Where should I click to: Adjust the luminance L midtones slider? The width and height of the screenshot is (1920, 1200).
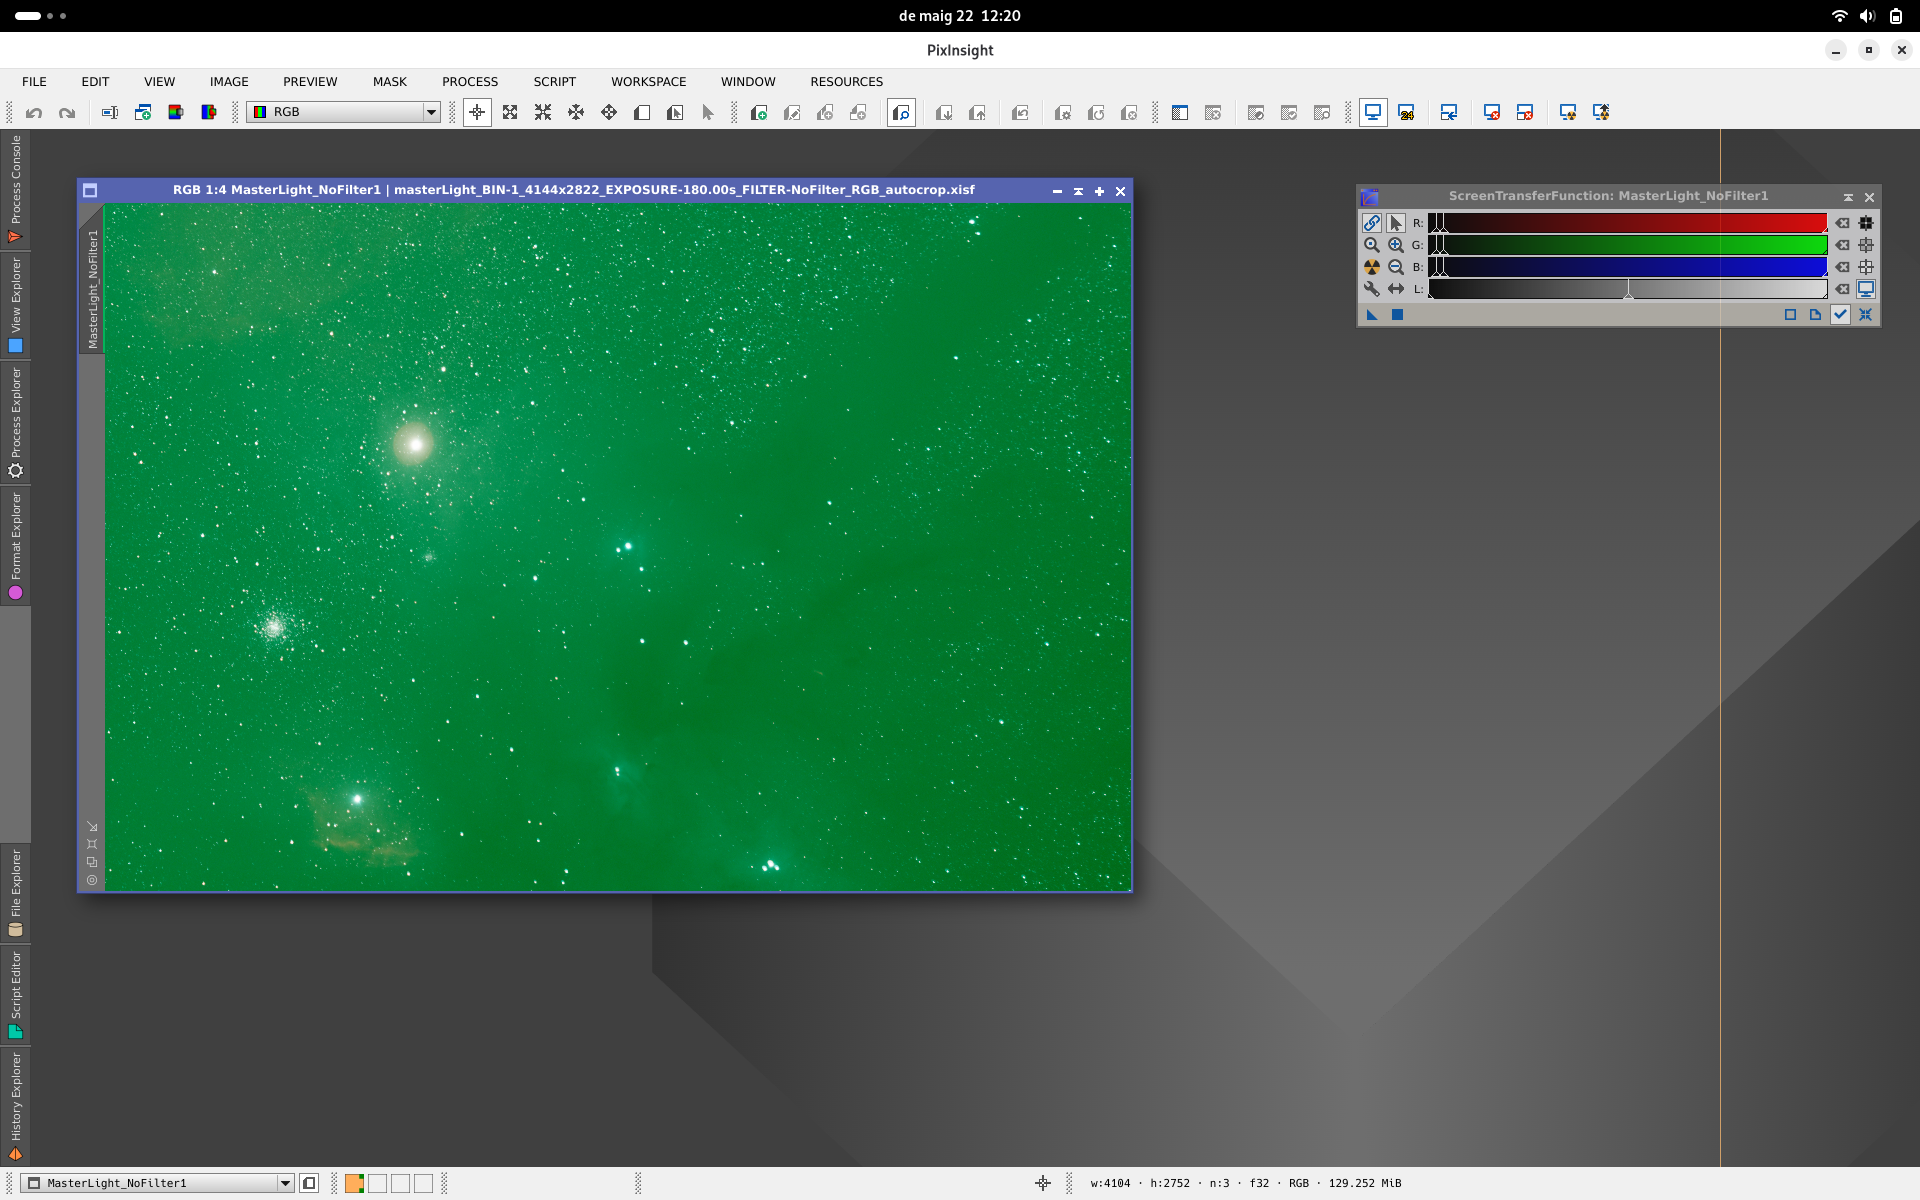(1628, 290)
